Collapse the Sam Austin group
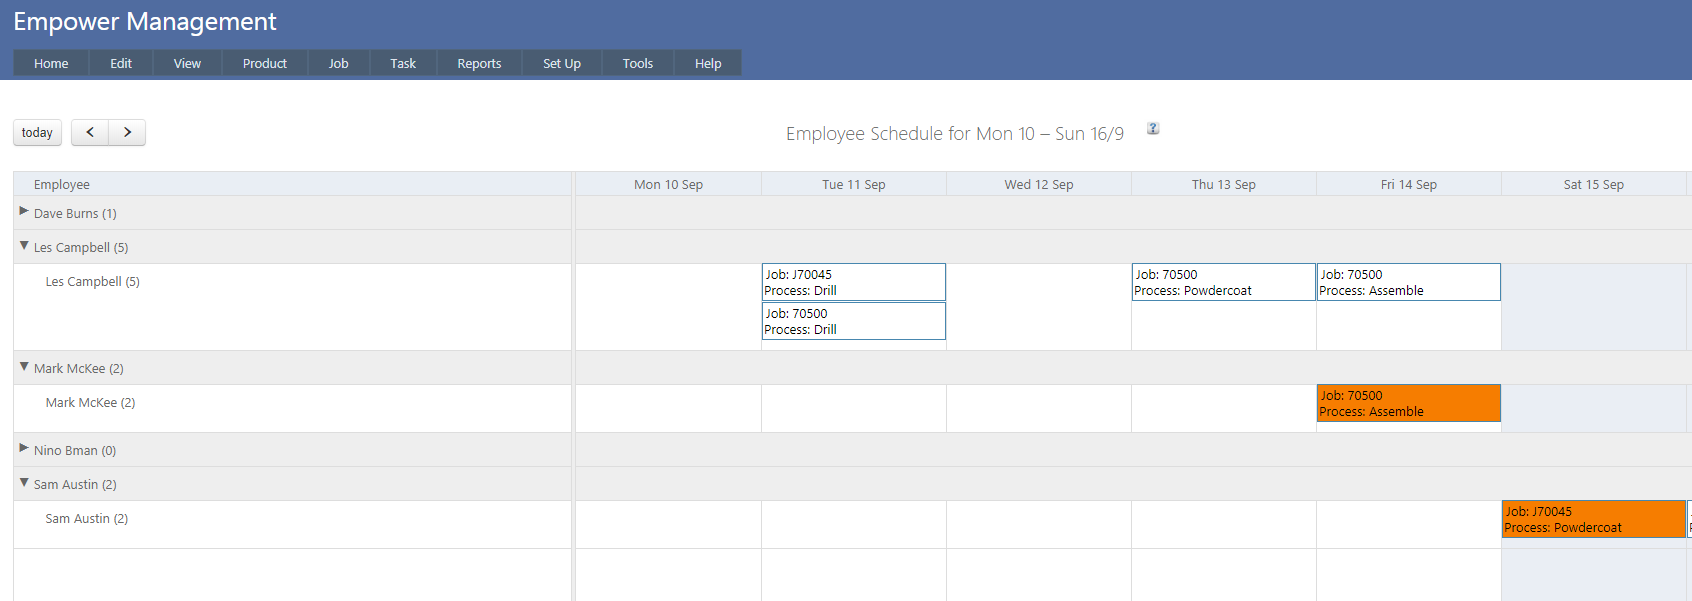The width and height of the screenshot is (1692, 601). pyautogui.click(x=24, y=483)
